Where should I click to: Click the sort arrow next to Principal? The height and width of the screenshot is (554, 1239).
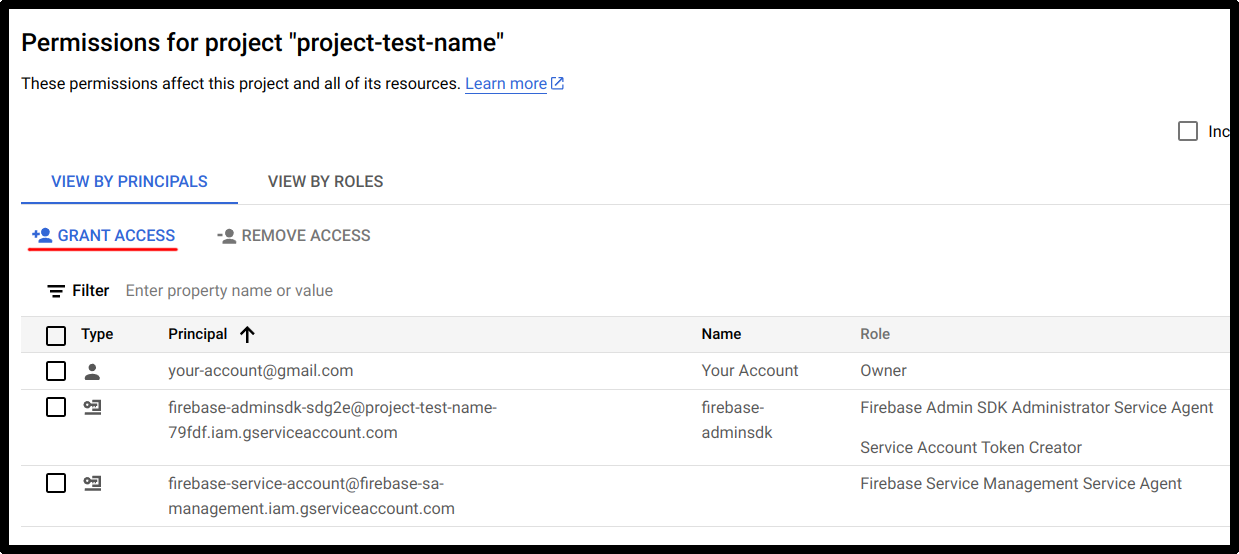247,335
